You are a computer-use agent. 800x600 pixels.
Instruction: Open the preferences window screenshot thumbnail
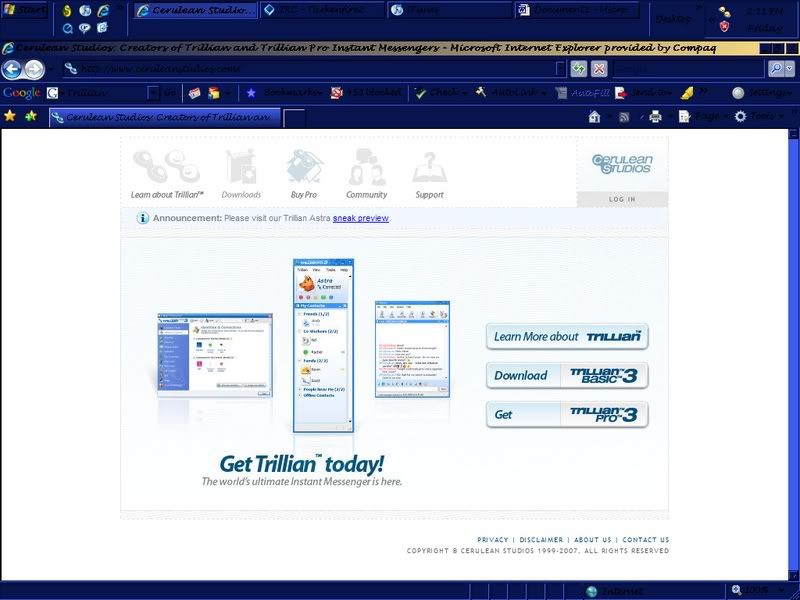[215, 355]
